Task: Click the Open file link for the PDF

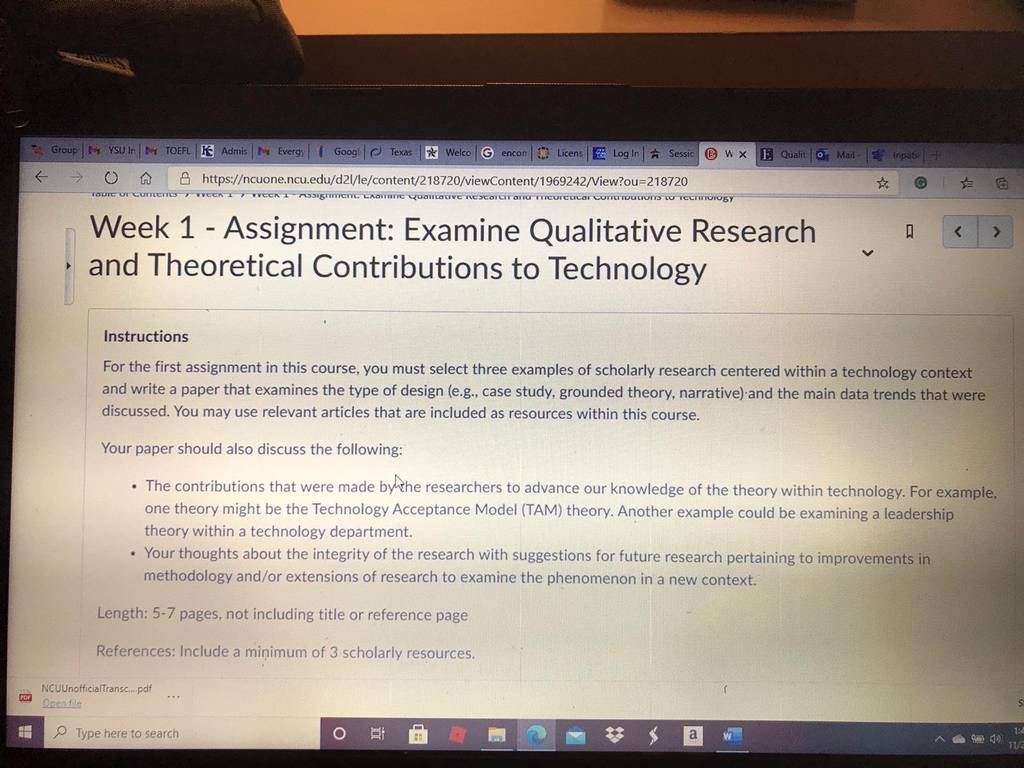Action: click(x=61, y=703)
